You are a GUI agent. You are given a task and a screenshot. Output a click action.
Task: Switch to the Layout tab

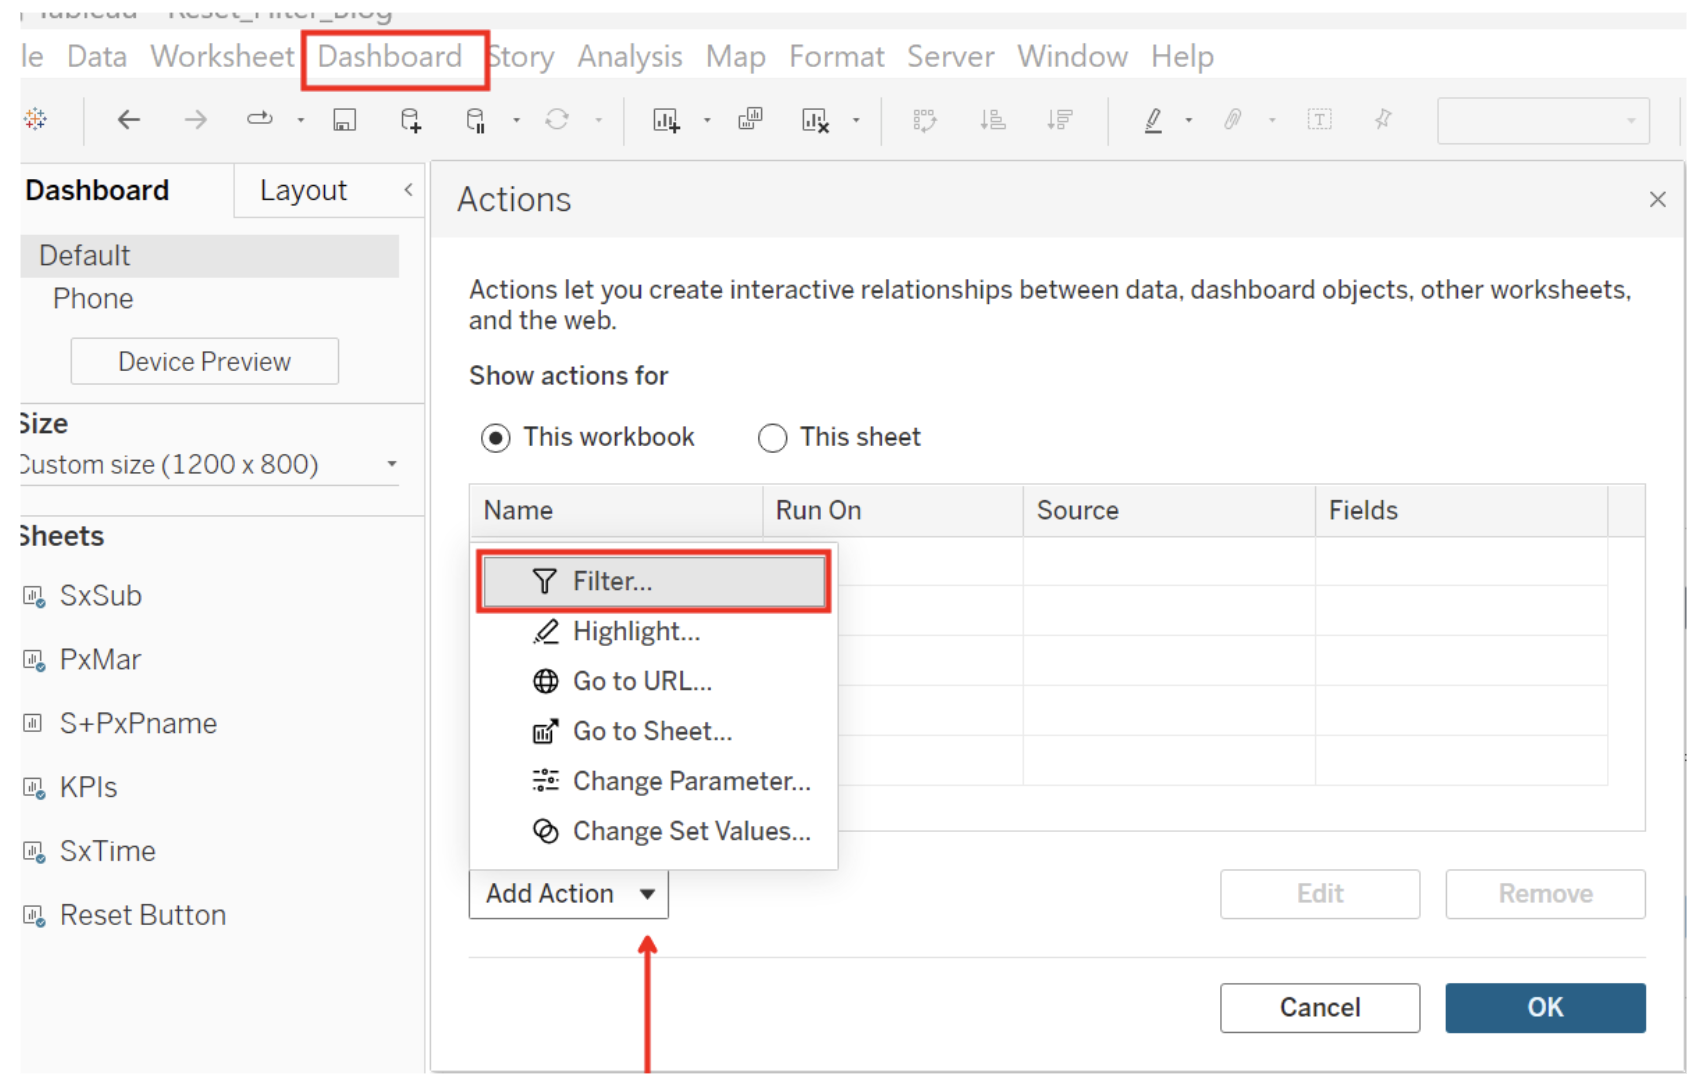coord(302,190)
